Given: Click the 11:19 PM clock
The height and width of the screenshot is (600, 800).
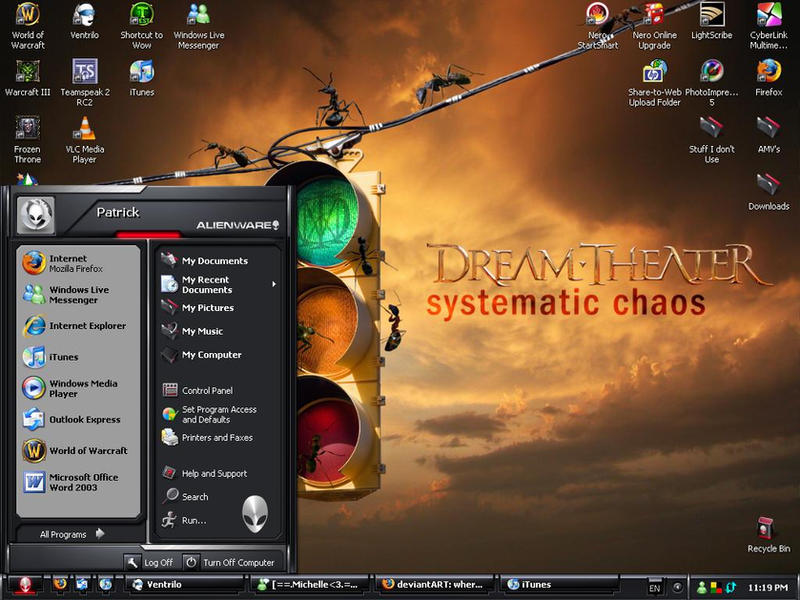Looking at the screenshot, I should [768, 588].
